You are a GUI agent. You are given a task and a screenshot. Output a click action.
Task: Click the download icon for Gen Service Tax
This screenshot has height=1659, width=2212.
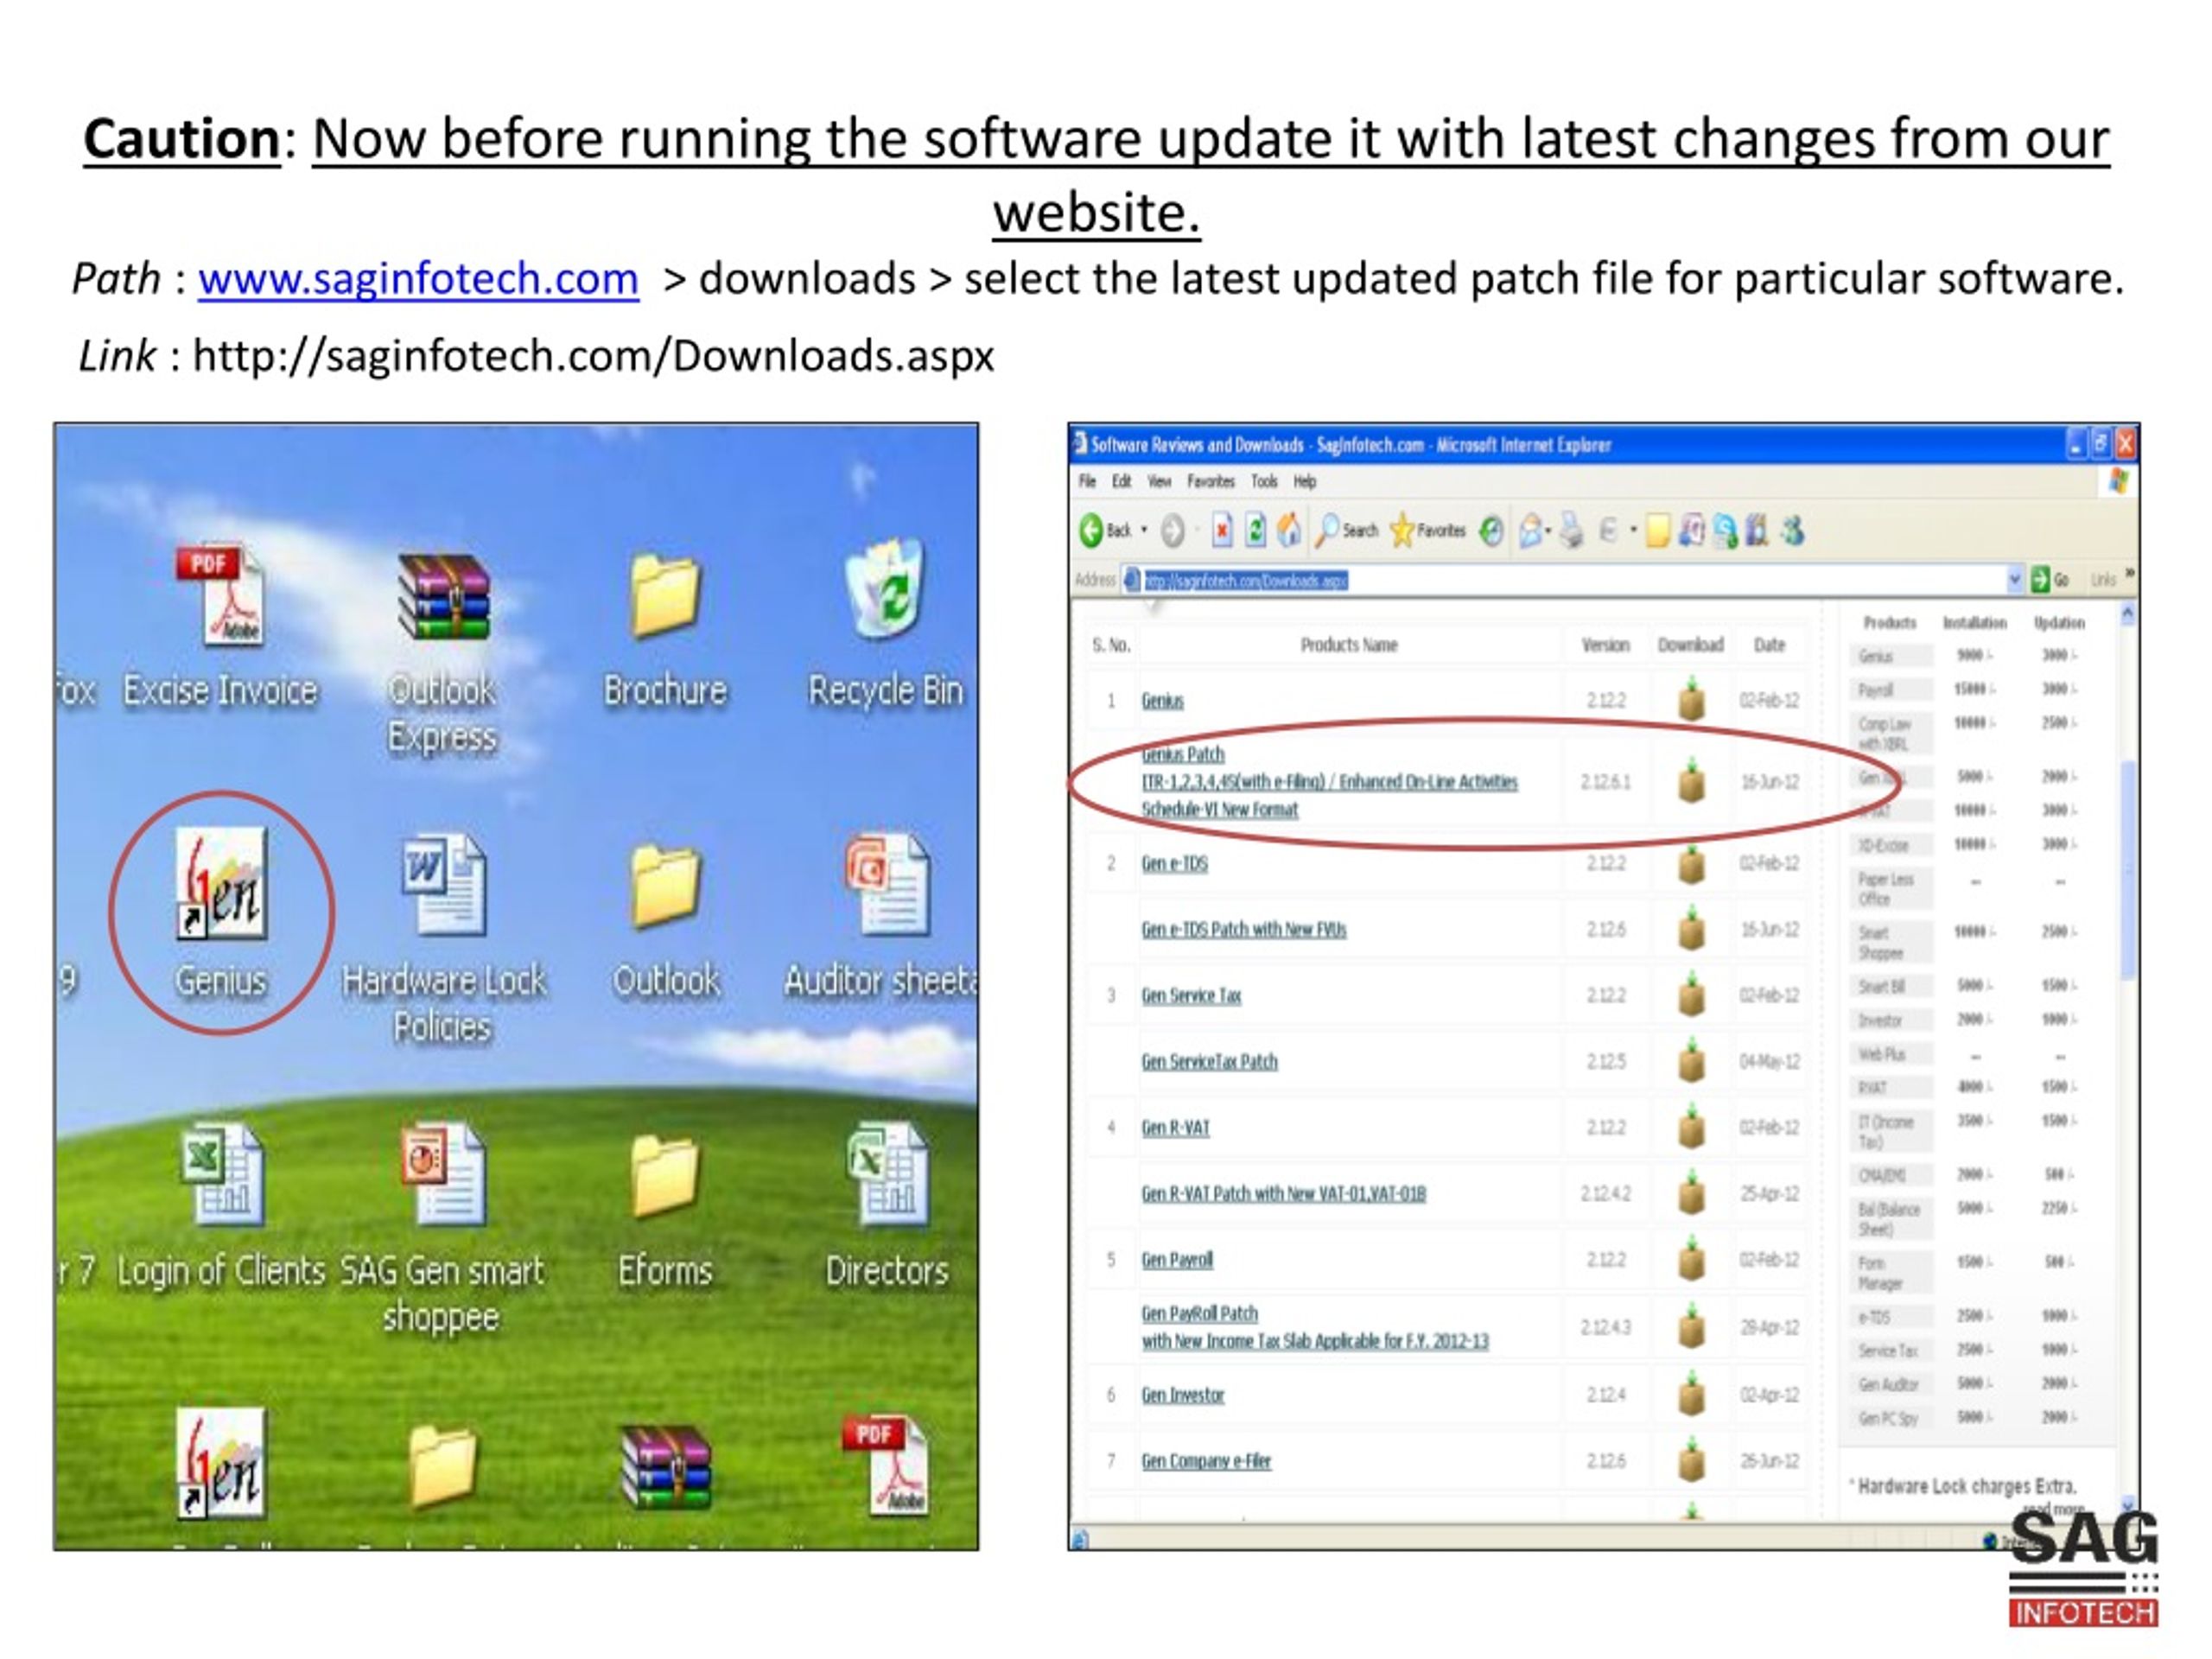coord(1691,995)
